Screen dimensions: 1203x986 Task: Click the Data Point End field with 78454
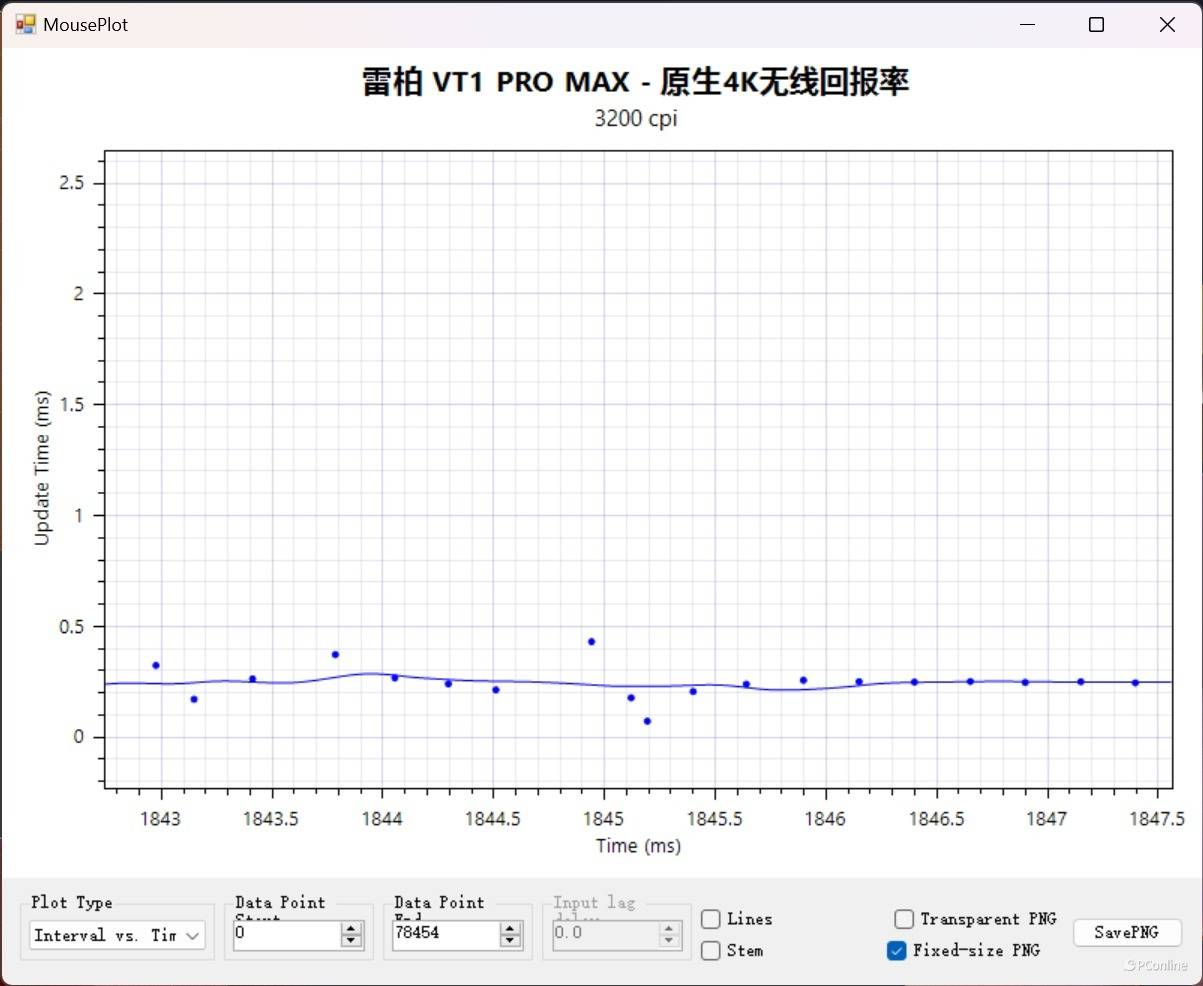[445, 935]
